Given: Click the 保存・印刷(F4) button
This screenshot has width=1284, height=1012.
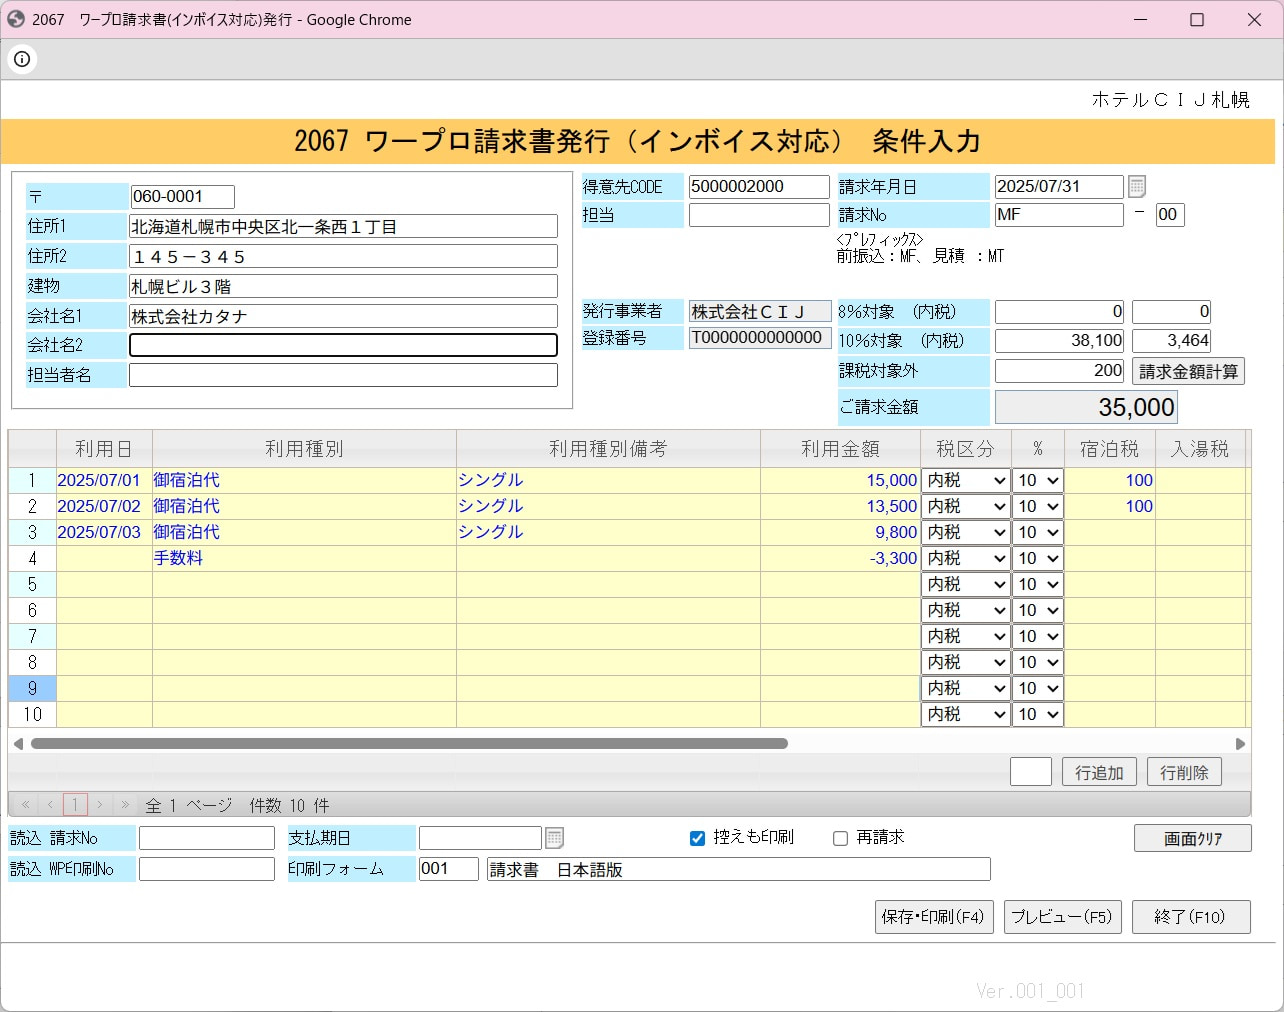Looking at the screenshot, I should [934, 917].
